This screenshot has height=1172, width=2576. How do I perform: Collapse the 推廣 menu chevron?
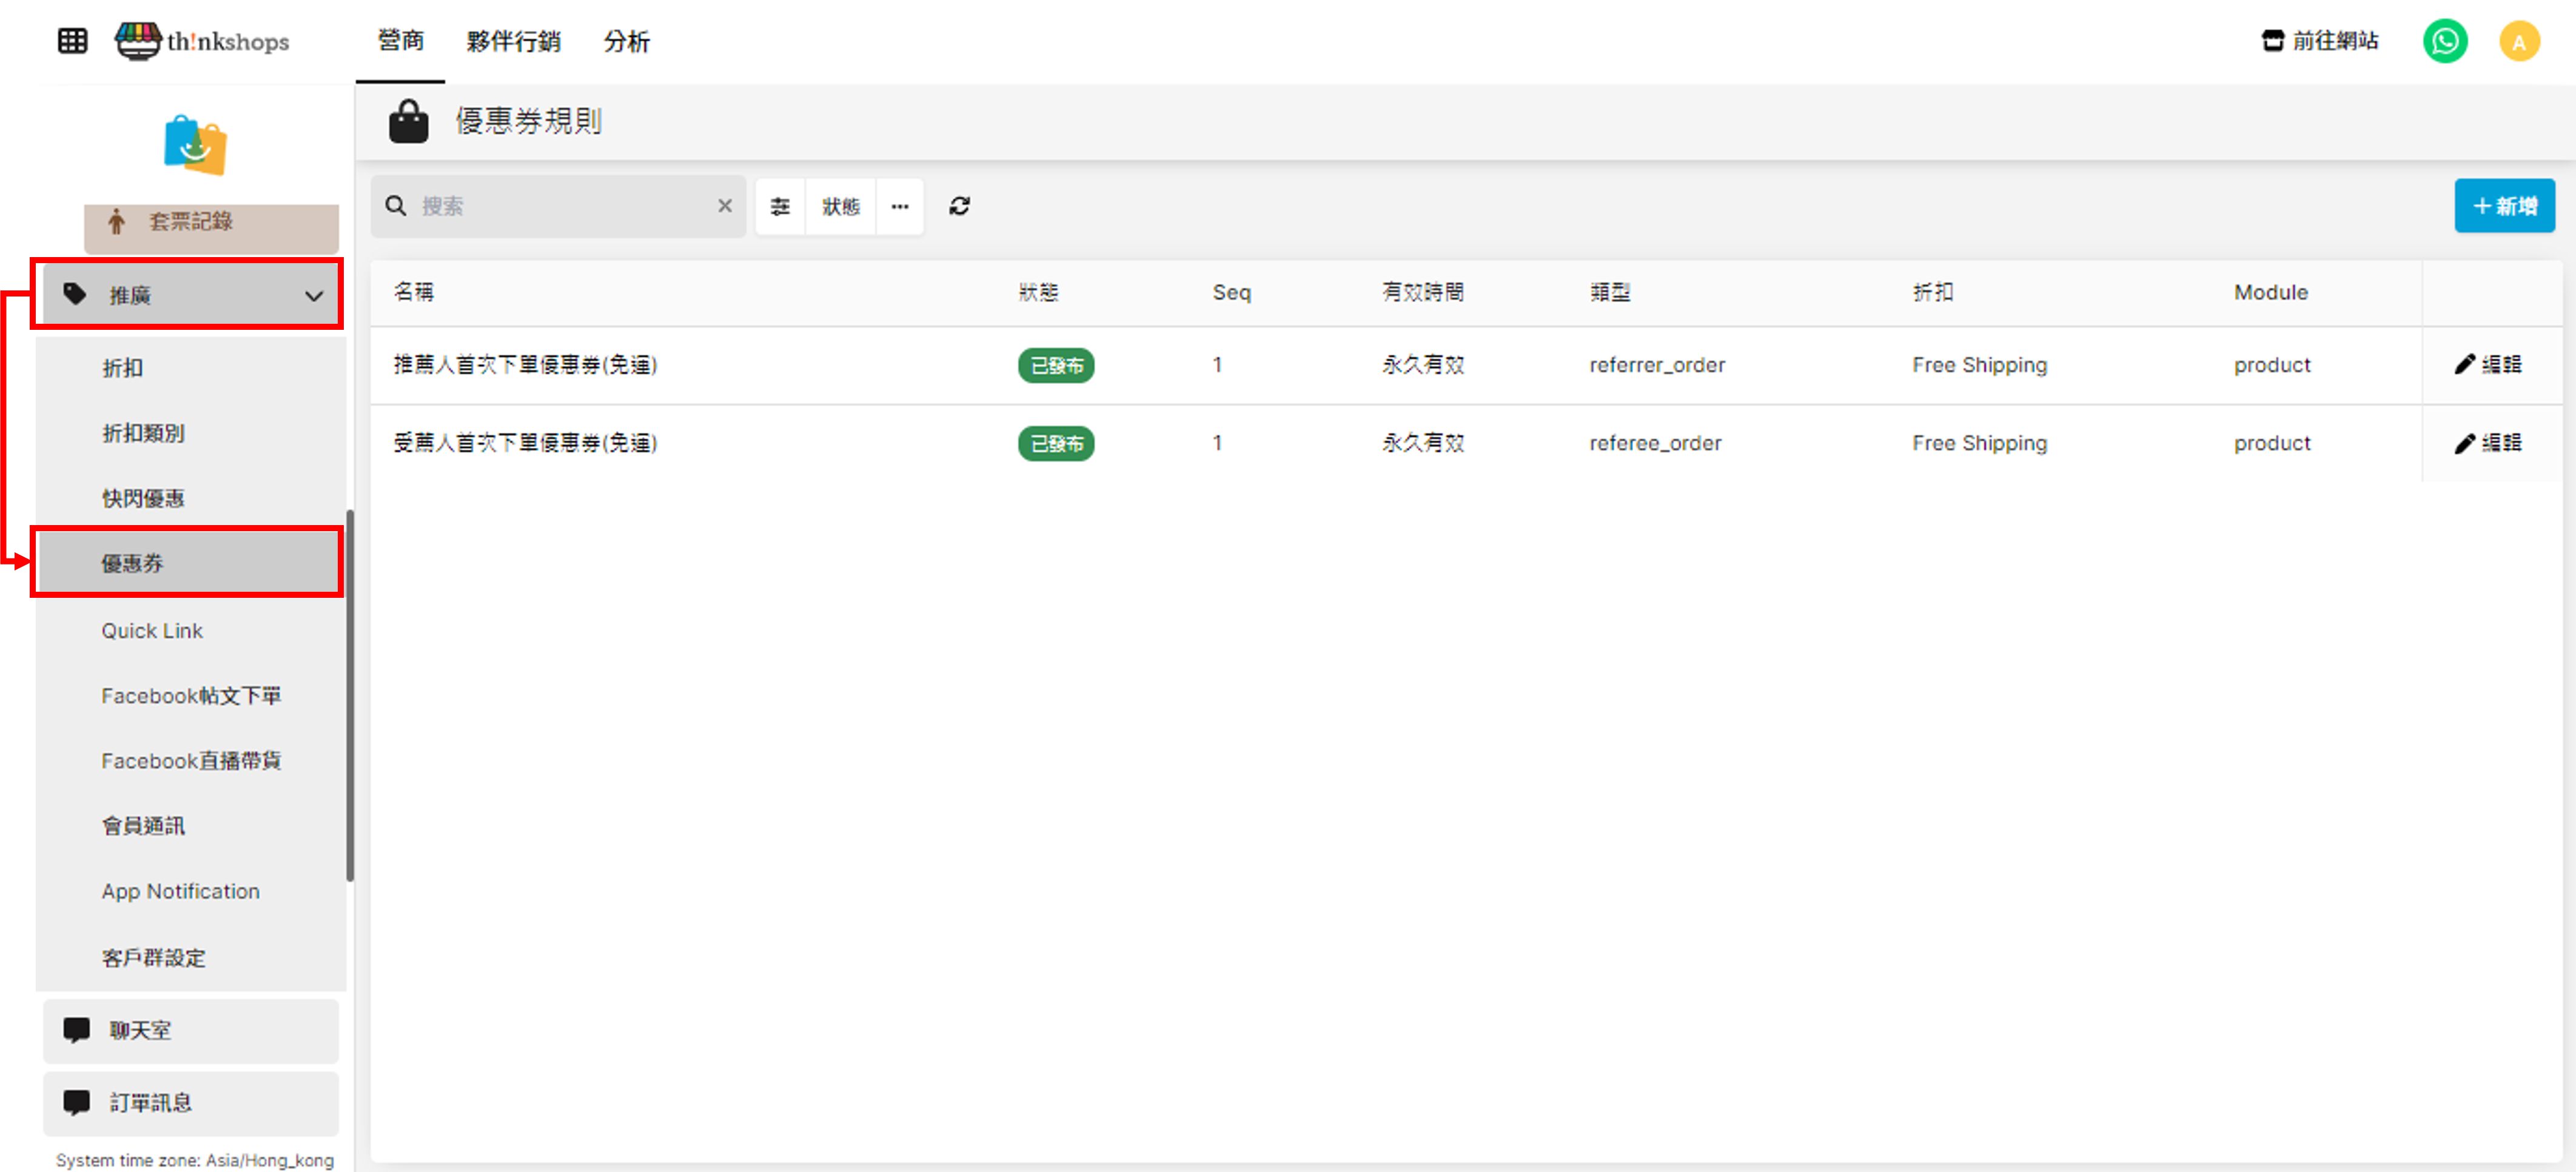pos(313,295)
